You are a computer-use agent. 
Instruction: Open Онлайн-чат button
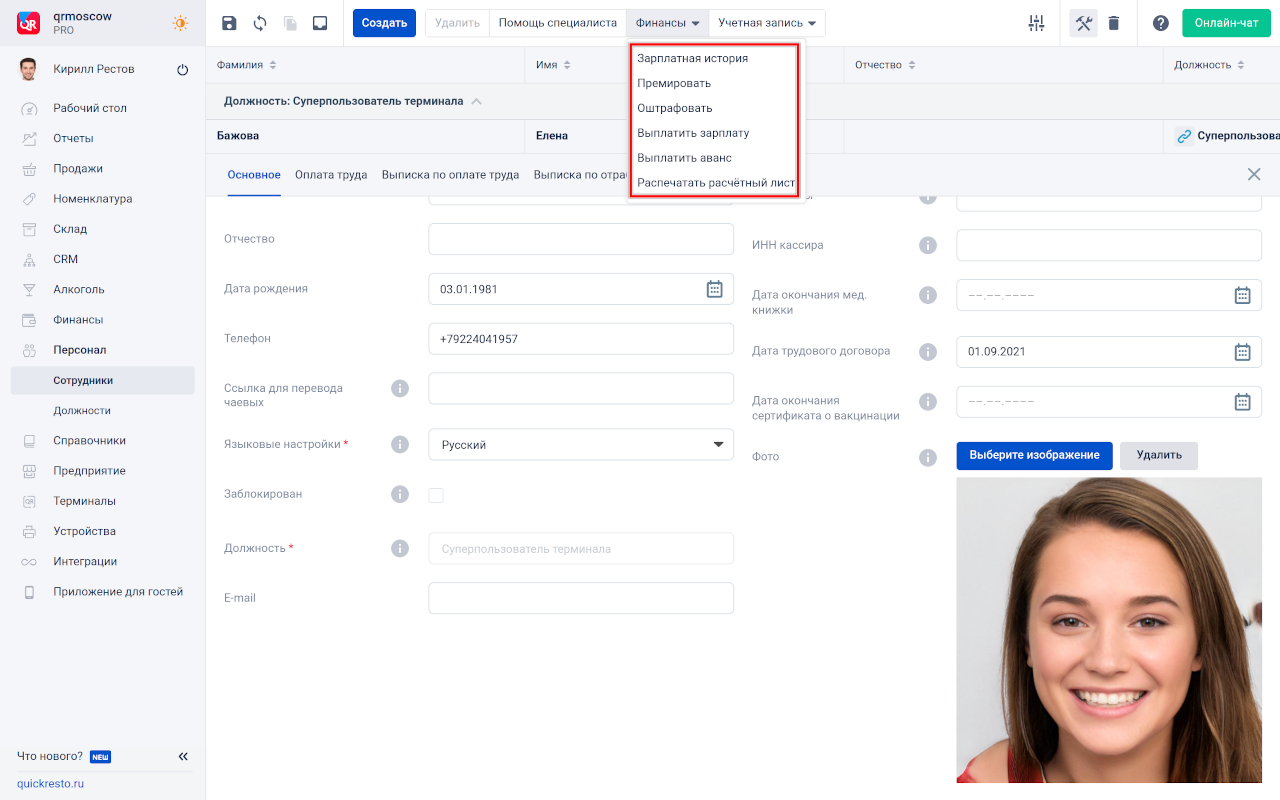click(x=1227, y=23)
